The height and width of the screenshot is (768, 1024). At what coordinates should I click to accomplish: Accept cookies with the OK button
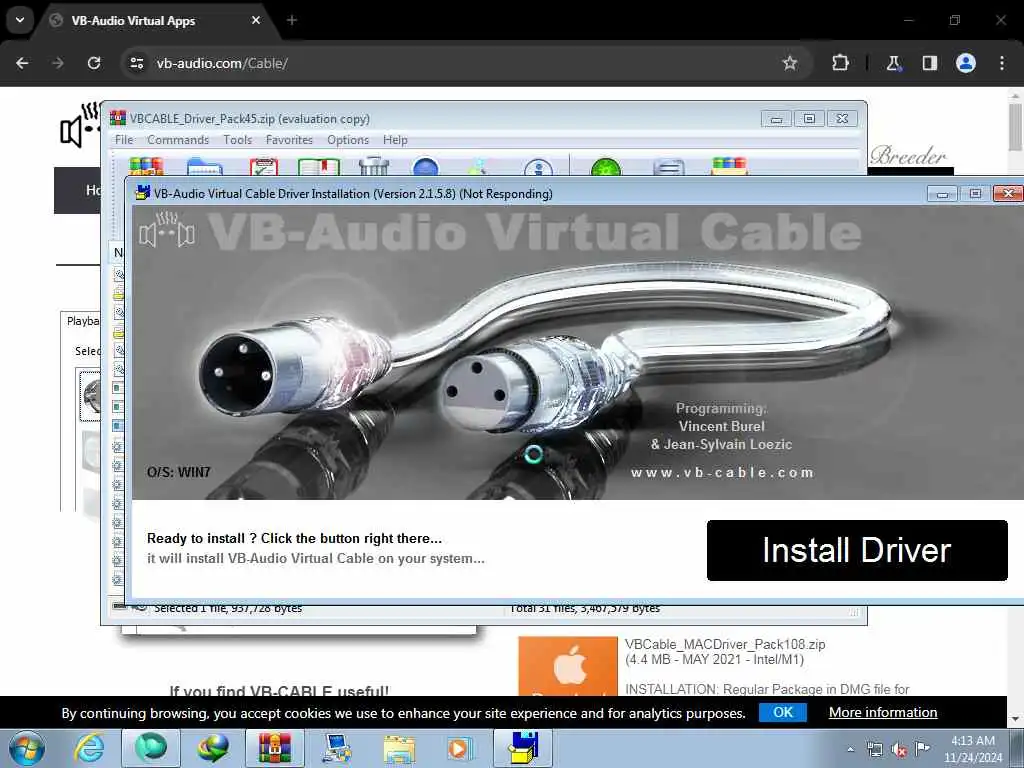tap(783, 712)
